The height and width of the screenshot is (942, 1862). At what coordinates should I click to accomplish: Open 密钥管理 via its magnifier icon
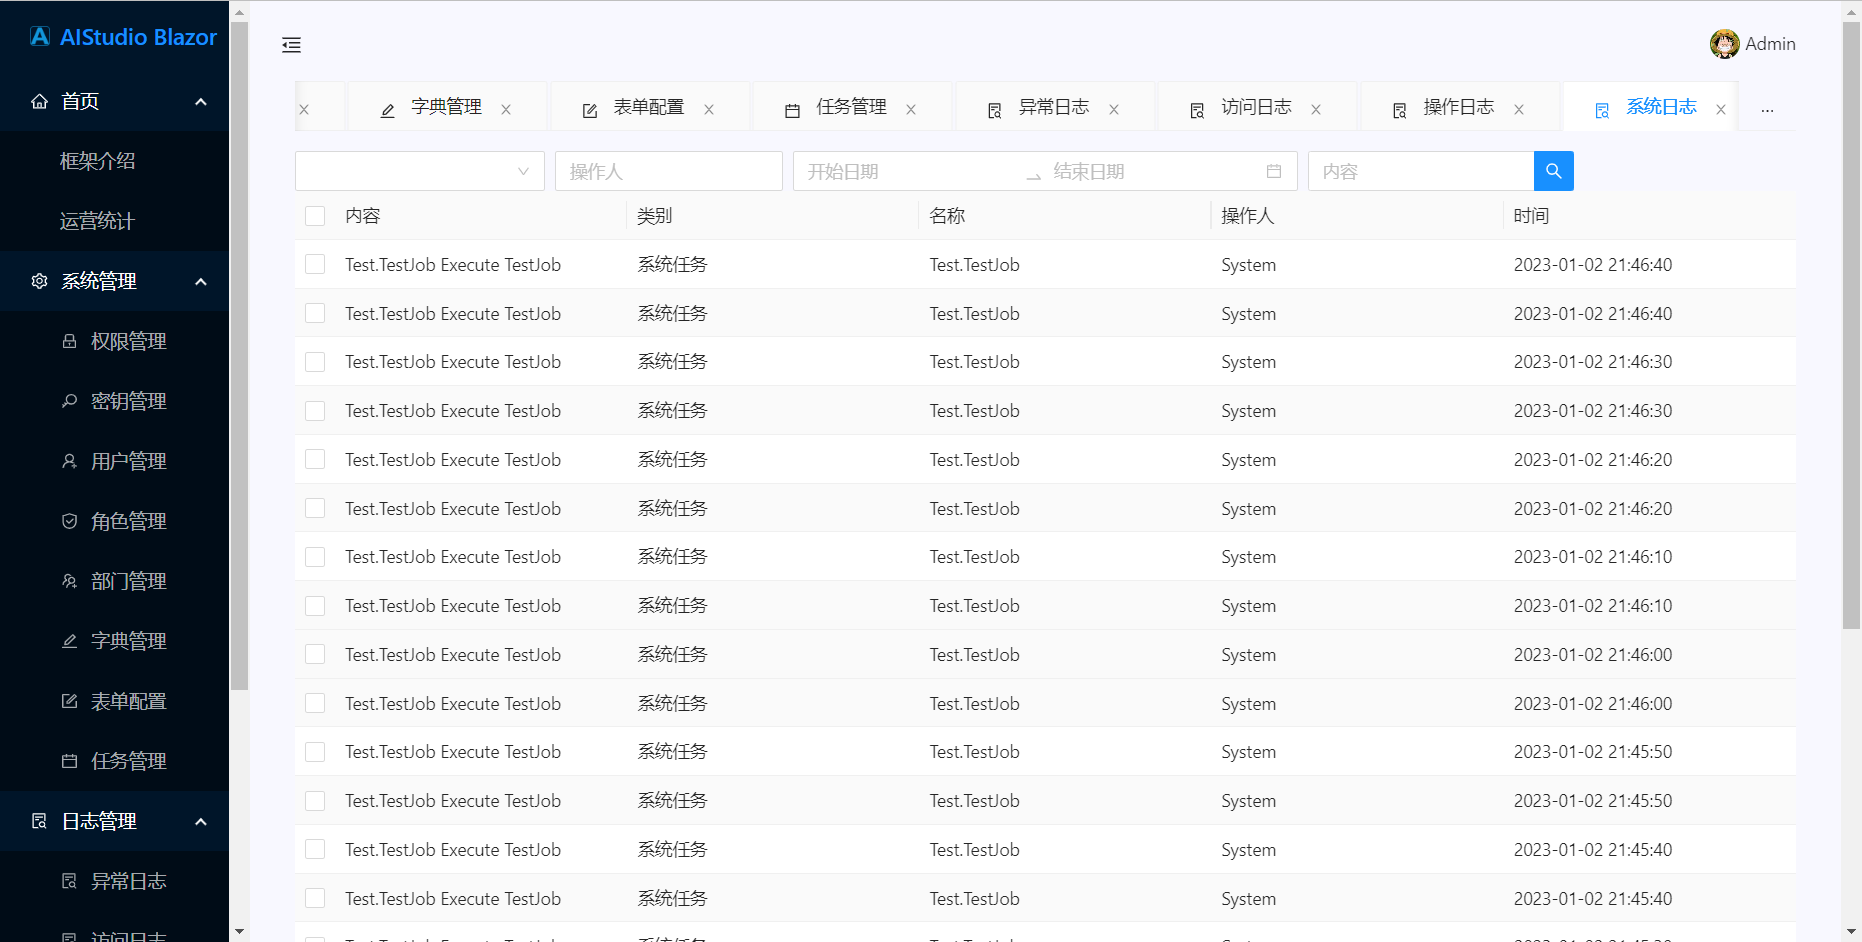[69, 400]
